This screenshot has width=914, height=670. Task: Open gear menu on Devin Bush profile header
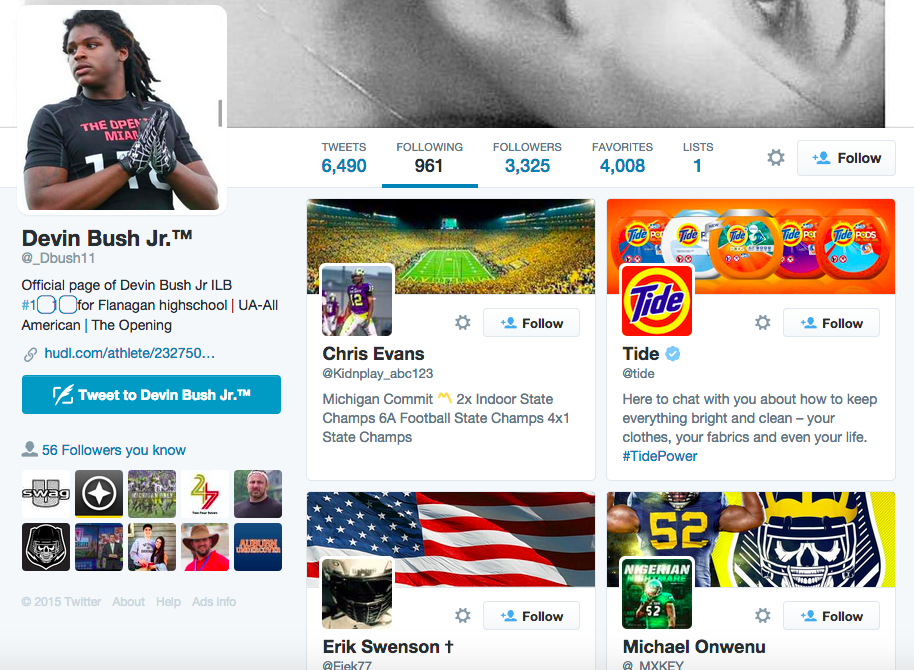(x=775, y=157)
